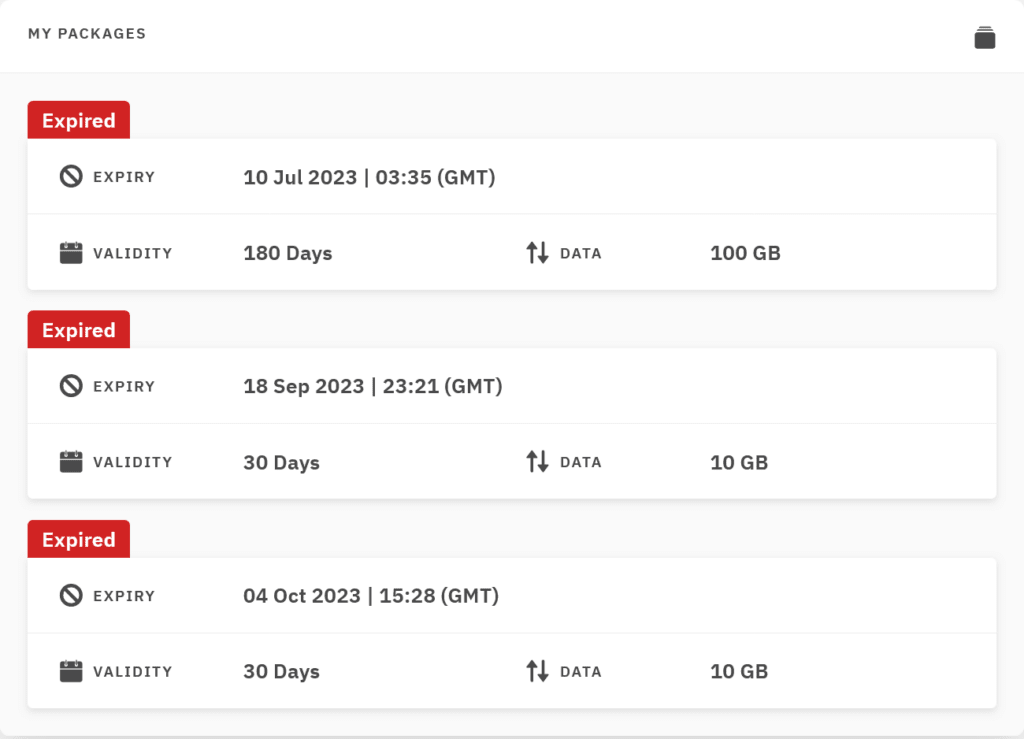
Task: Click the validity calendar icon in the second package
Action: point(71,462)
